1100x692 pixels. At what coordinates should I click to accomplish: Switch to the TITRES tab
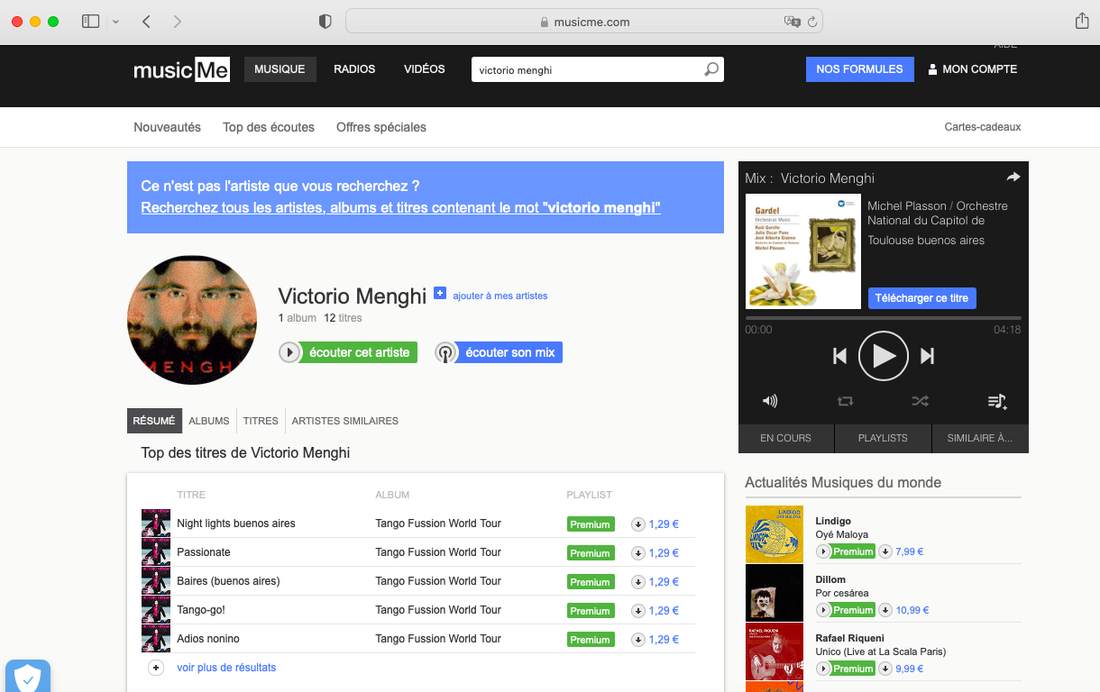point(260,421)
